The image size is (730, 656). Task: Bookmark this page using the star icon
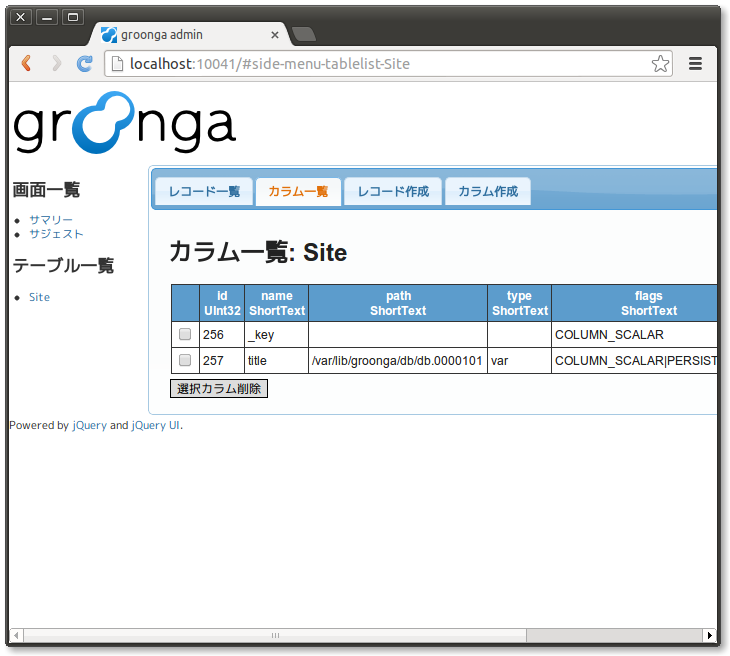(660, 64)
